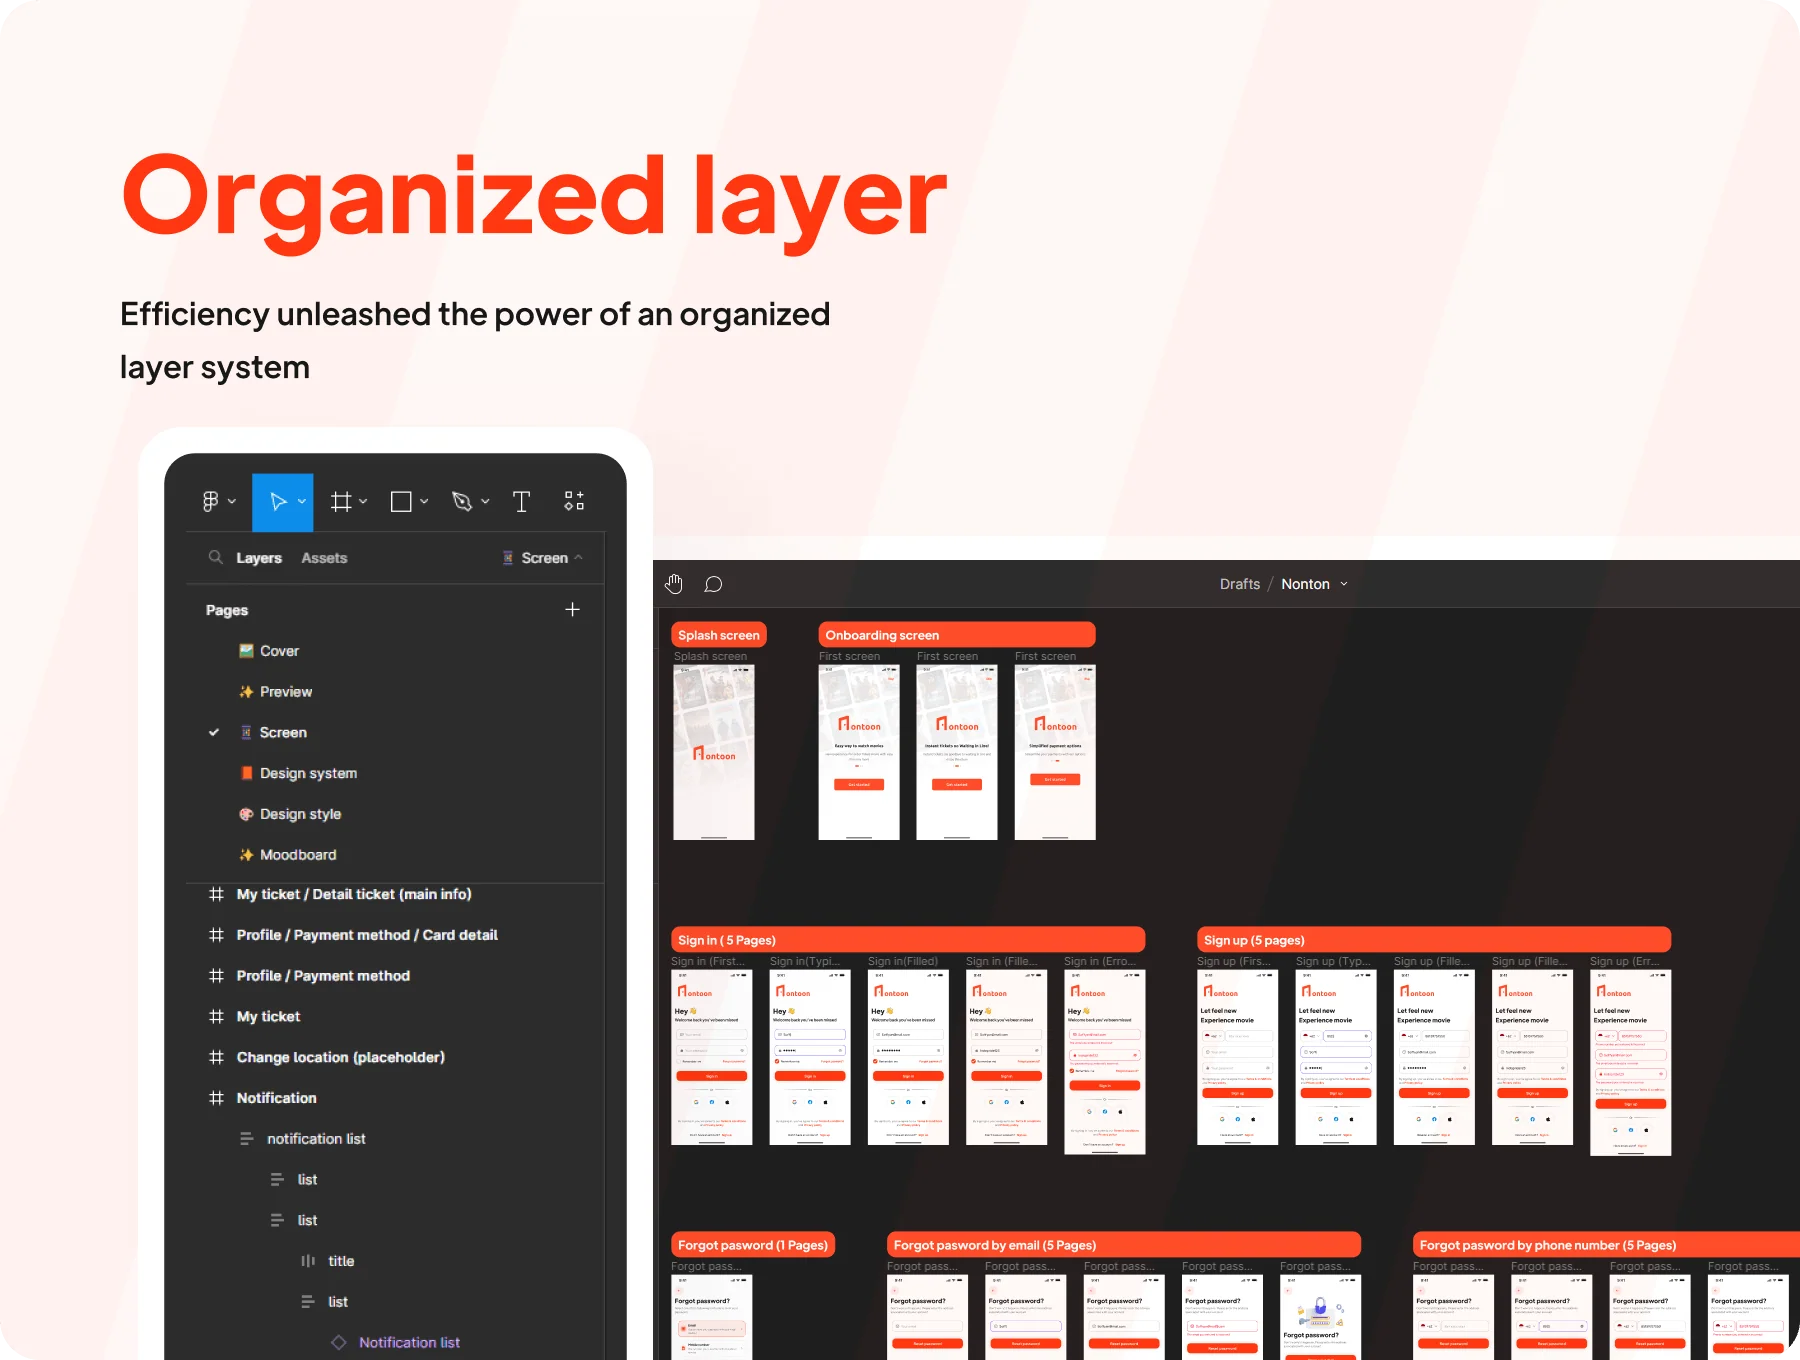Select the Sign in(Filled) frame thumbnail
The height and width of the screenshot is (1360, 1800).
coord(908,1057)
